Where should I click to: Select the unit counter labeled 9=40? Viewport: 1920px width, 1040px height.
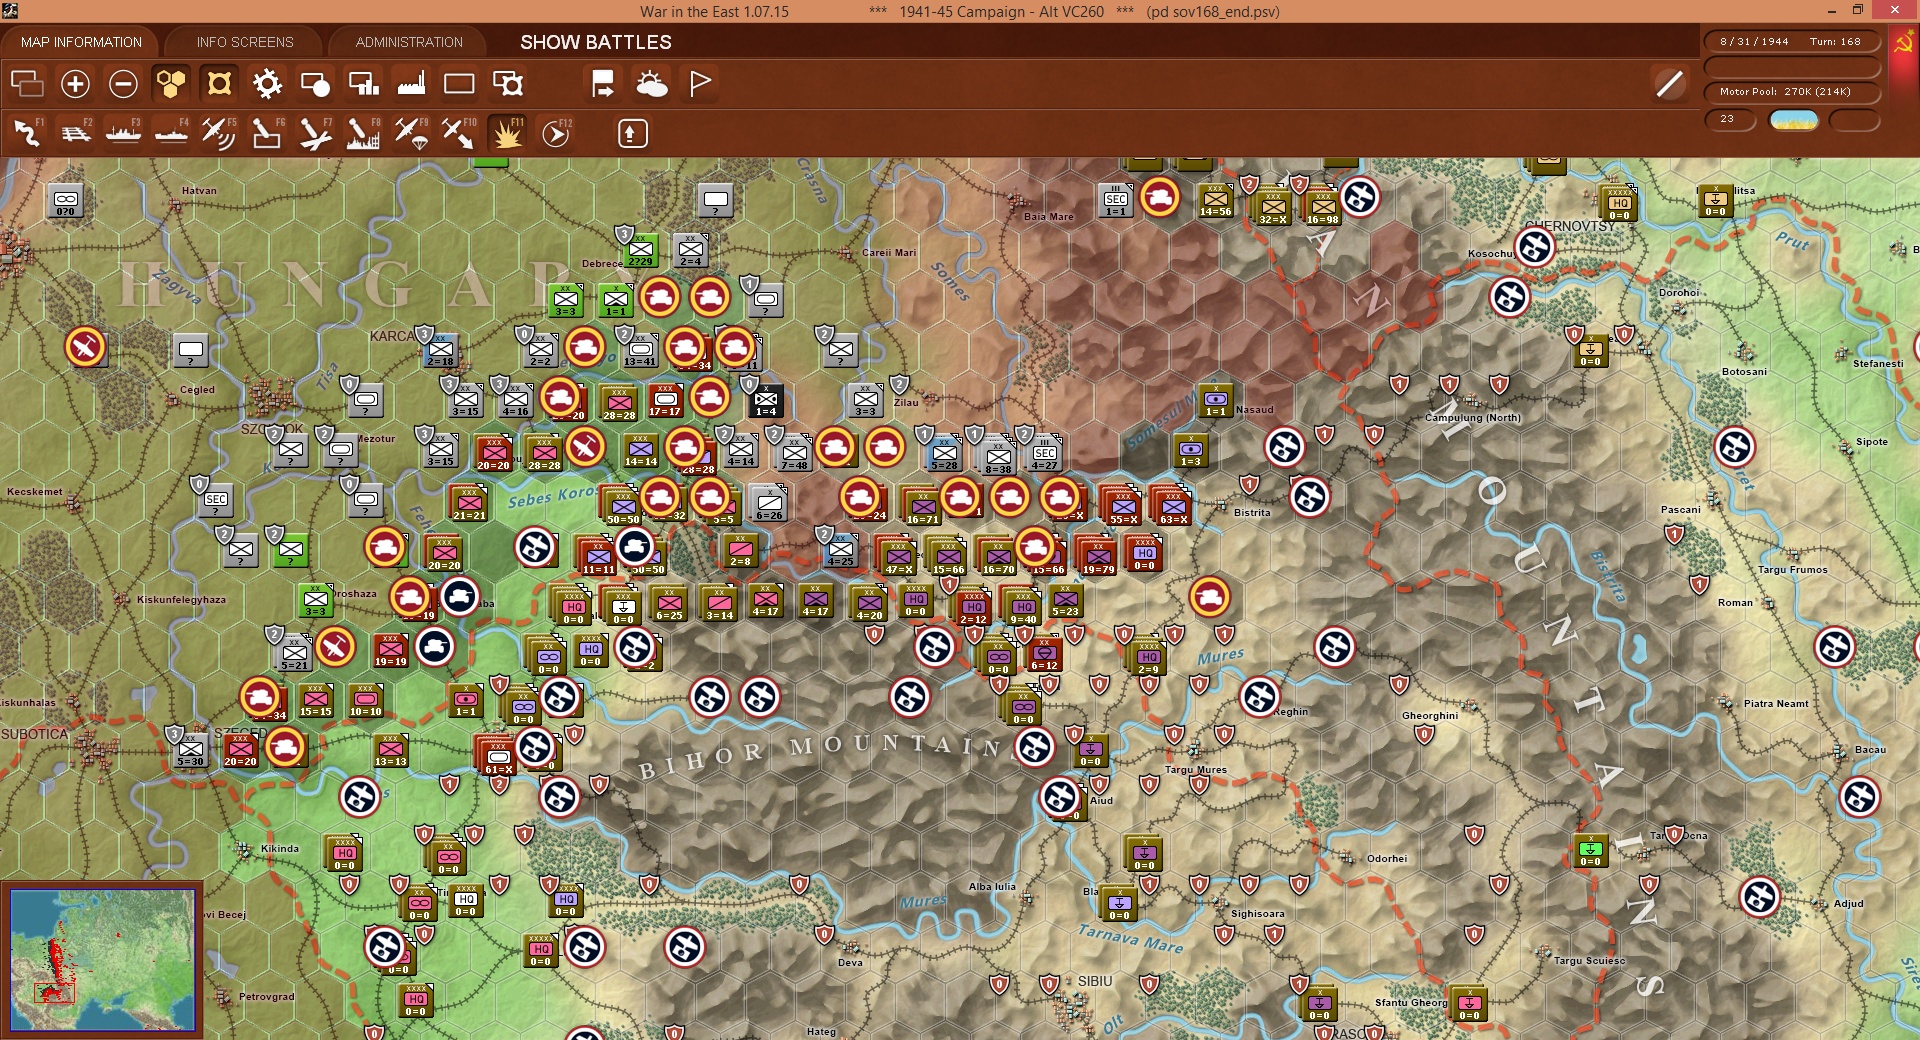(1023, 607)
